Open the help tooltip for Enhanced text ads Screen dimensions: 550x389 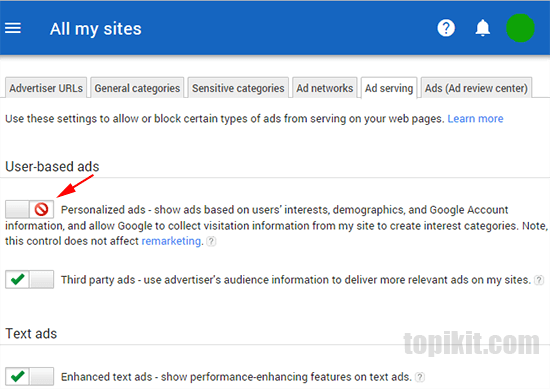click(x=420, y=377)
